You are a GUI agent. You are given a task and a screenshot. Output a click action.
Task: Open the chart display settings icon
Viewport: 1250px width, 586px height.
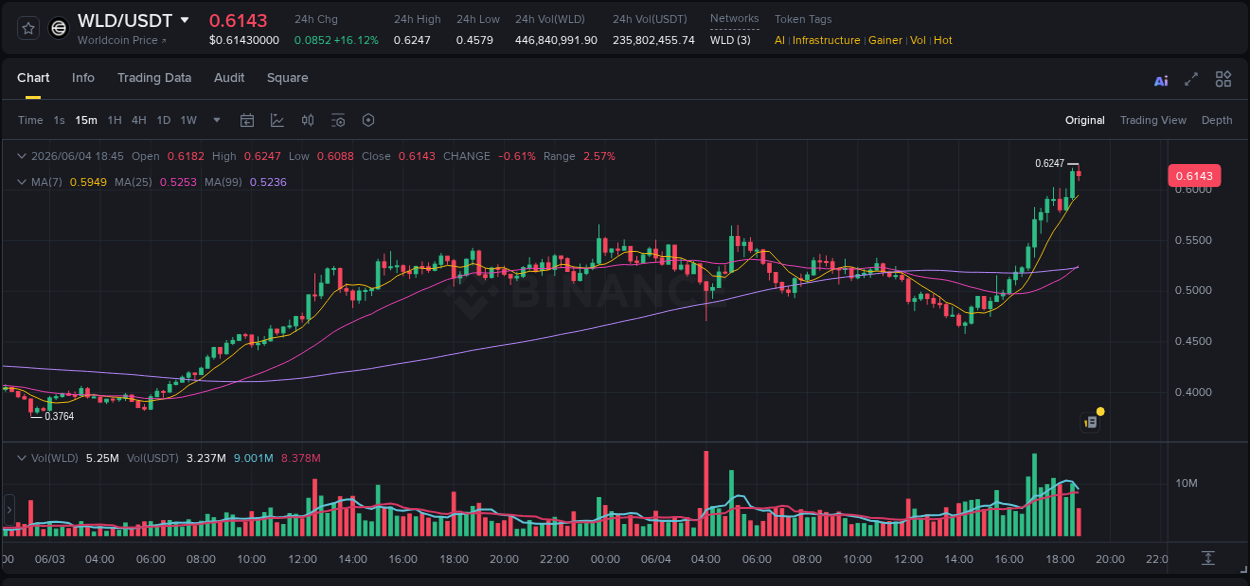pyautogui.click(x=338, y=120)
